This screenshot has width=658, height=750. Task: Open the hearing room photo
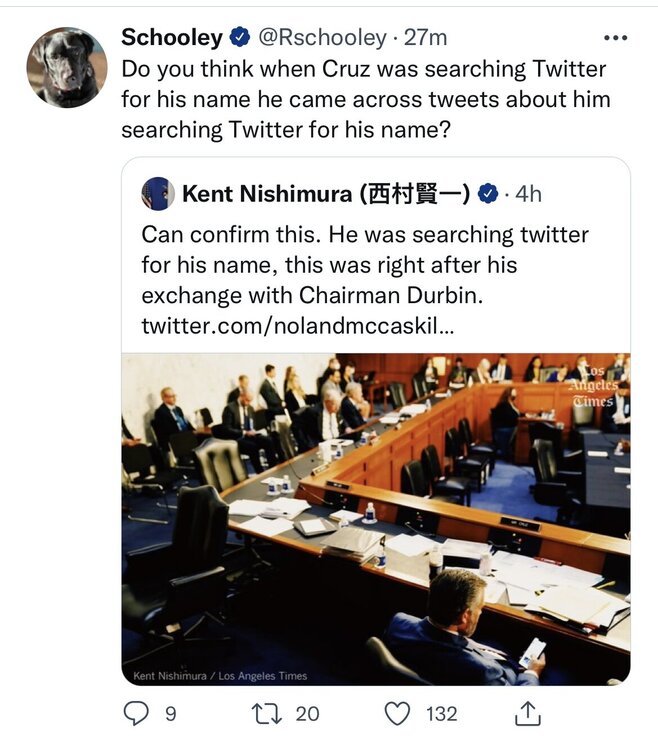(376, 518)
